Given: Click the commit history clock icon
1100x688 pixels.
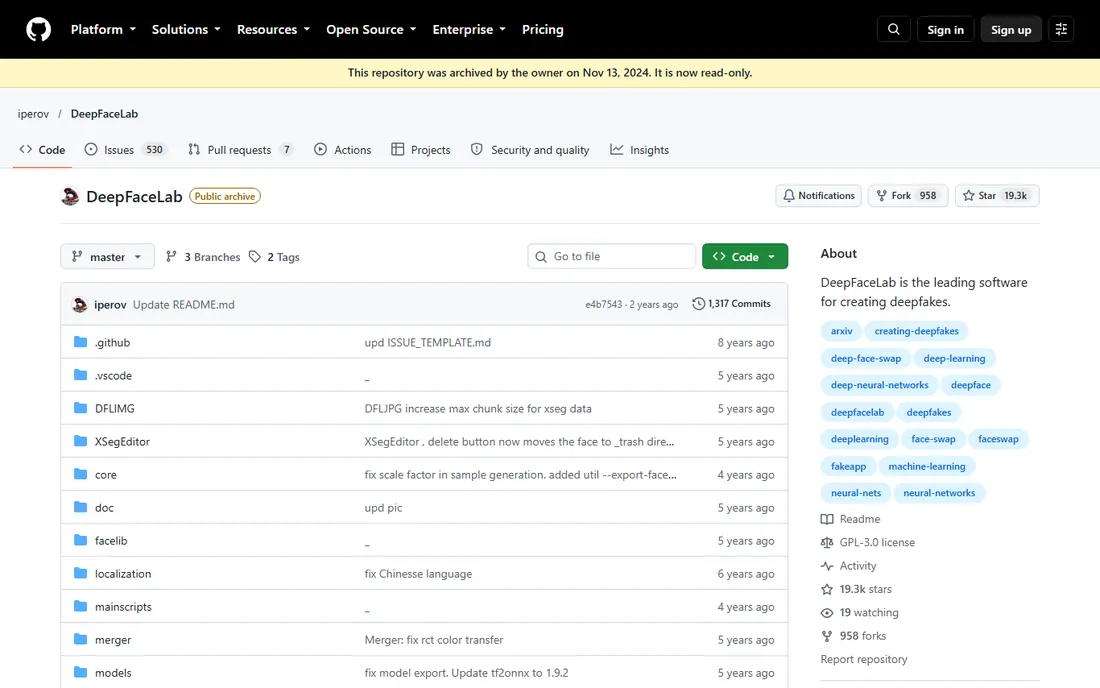Looking at the screenshot, I should point(698,304).
